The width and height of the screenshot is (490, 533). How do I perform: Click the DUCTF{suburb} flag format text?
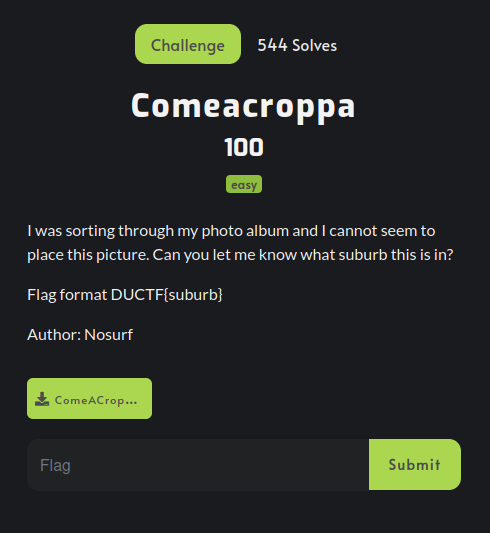coord(167,294)
